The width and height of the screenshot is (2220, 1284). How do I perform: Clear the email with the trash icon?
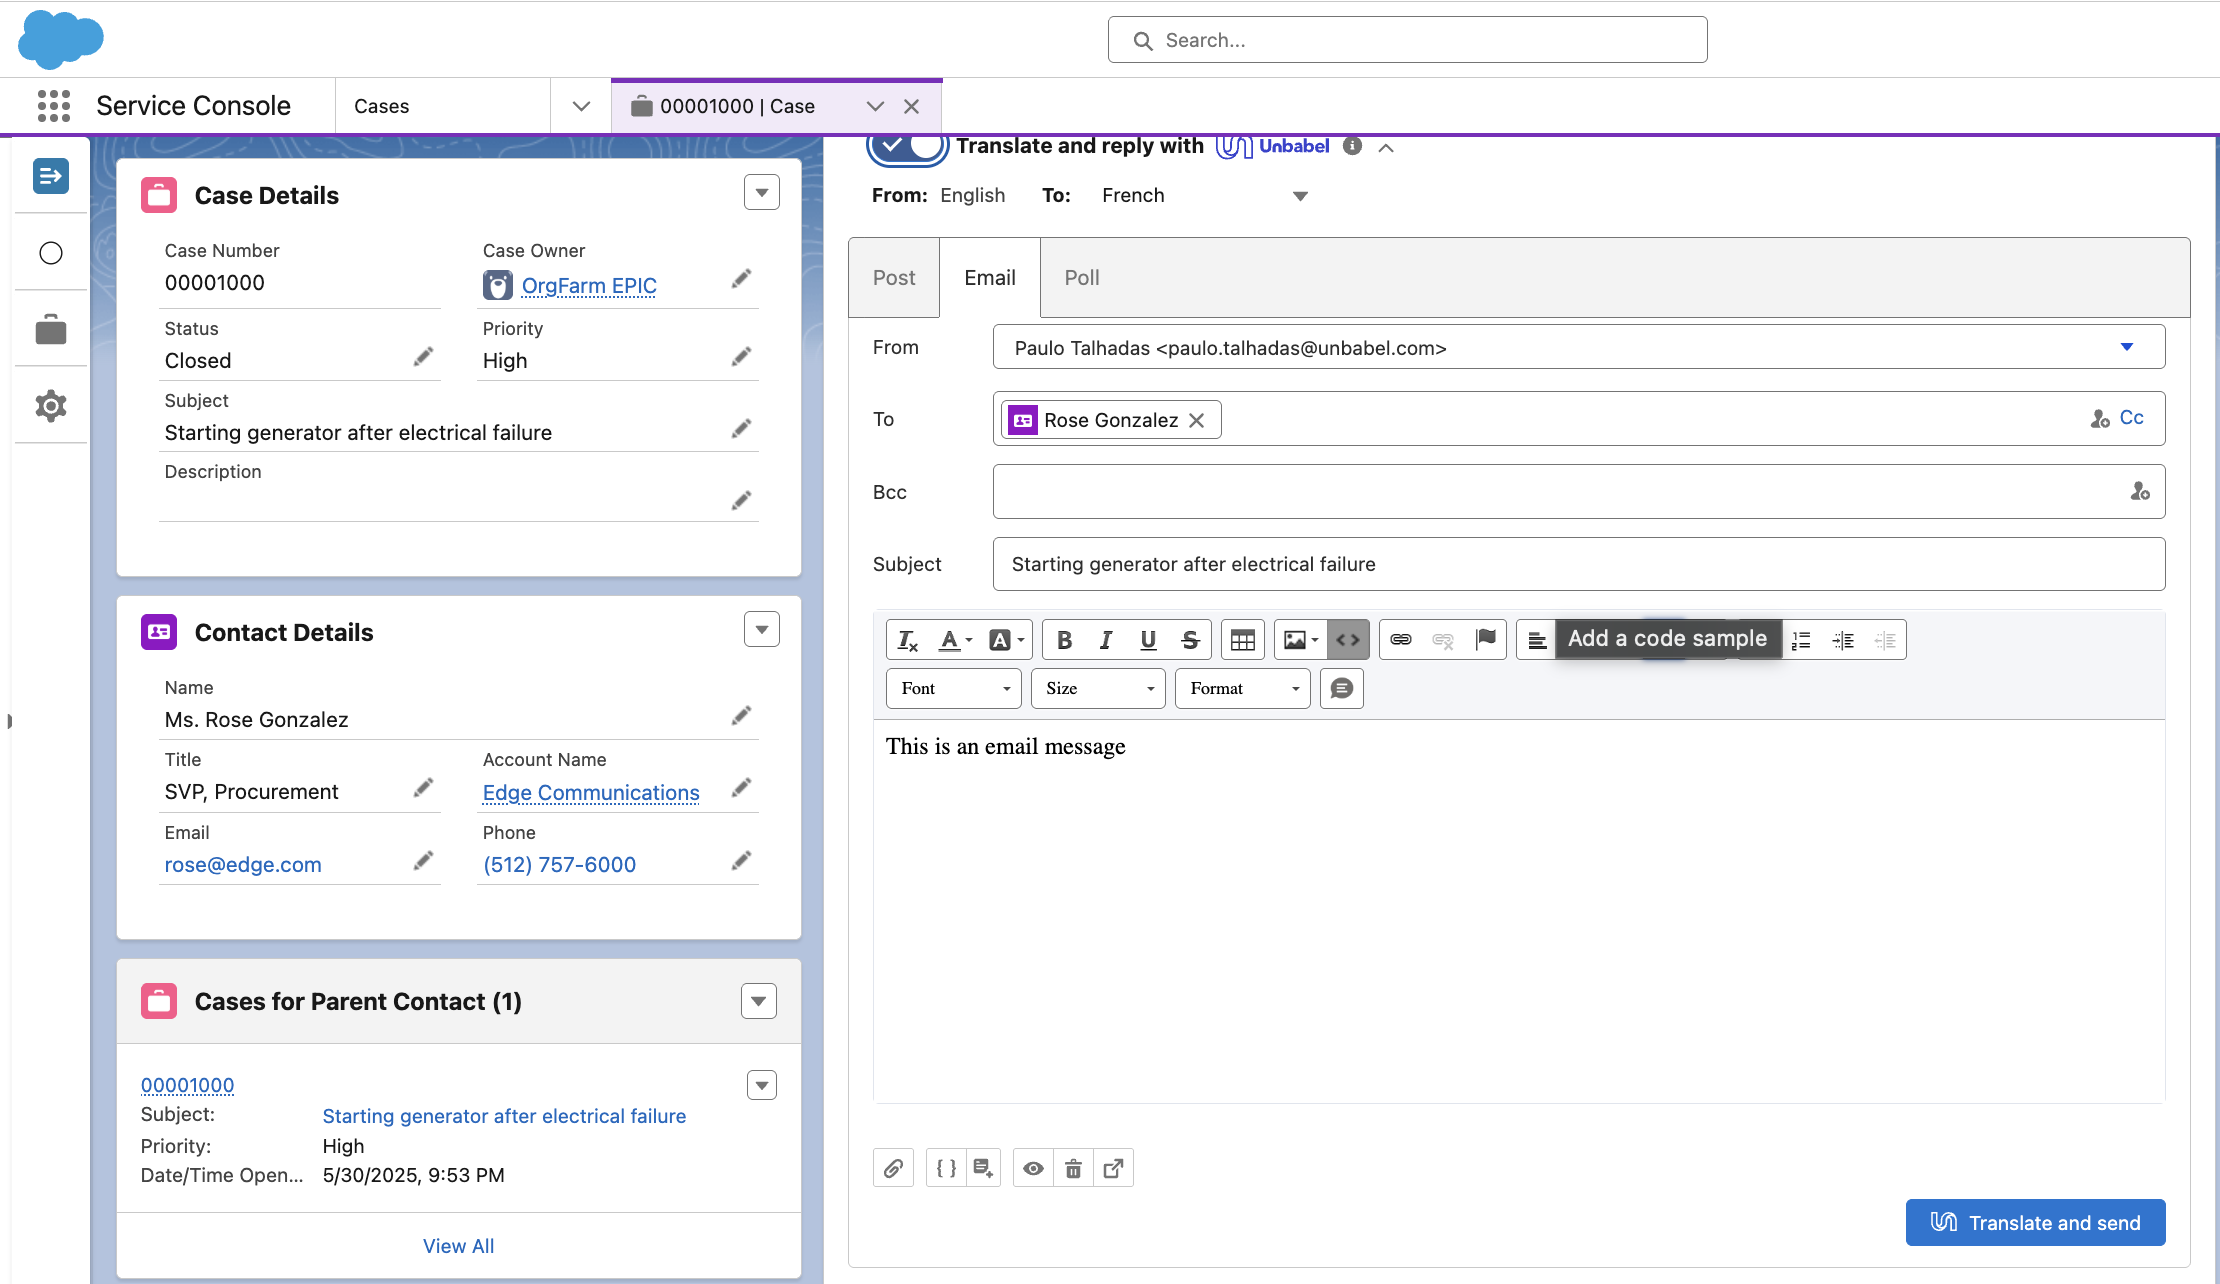(x=1073, y=1168)
